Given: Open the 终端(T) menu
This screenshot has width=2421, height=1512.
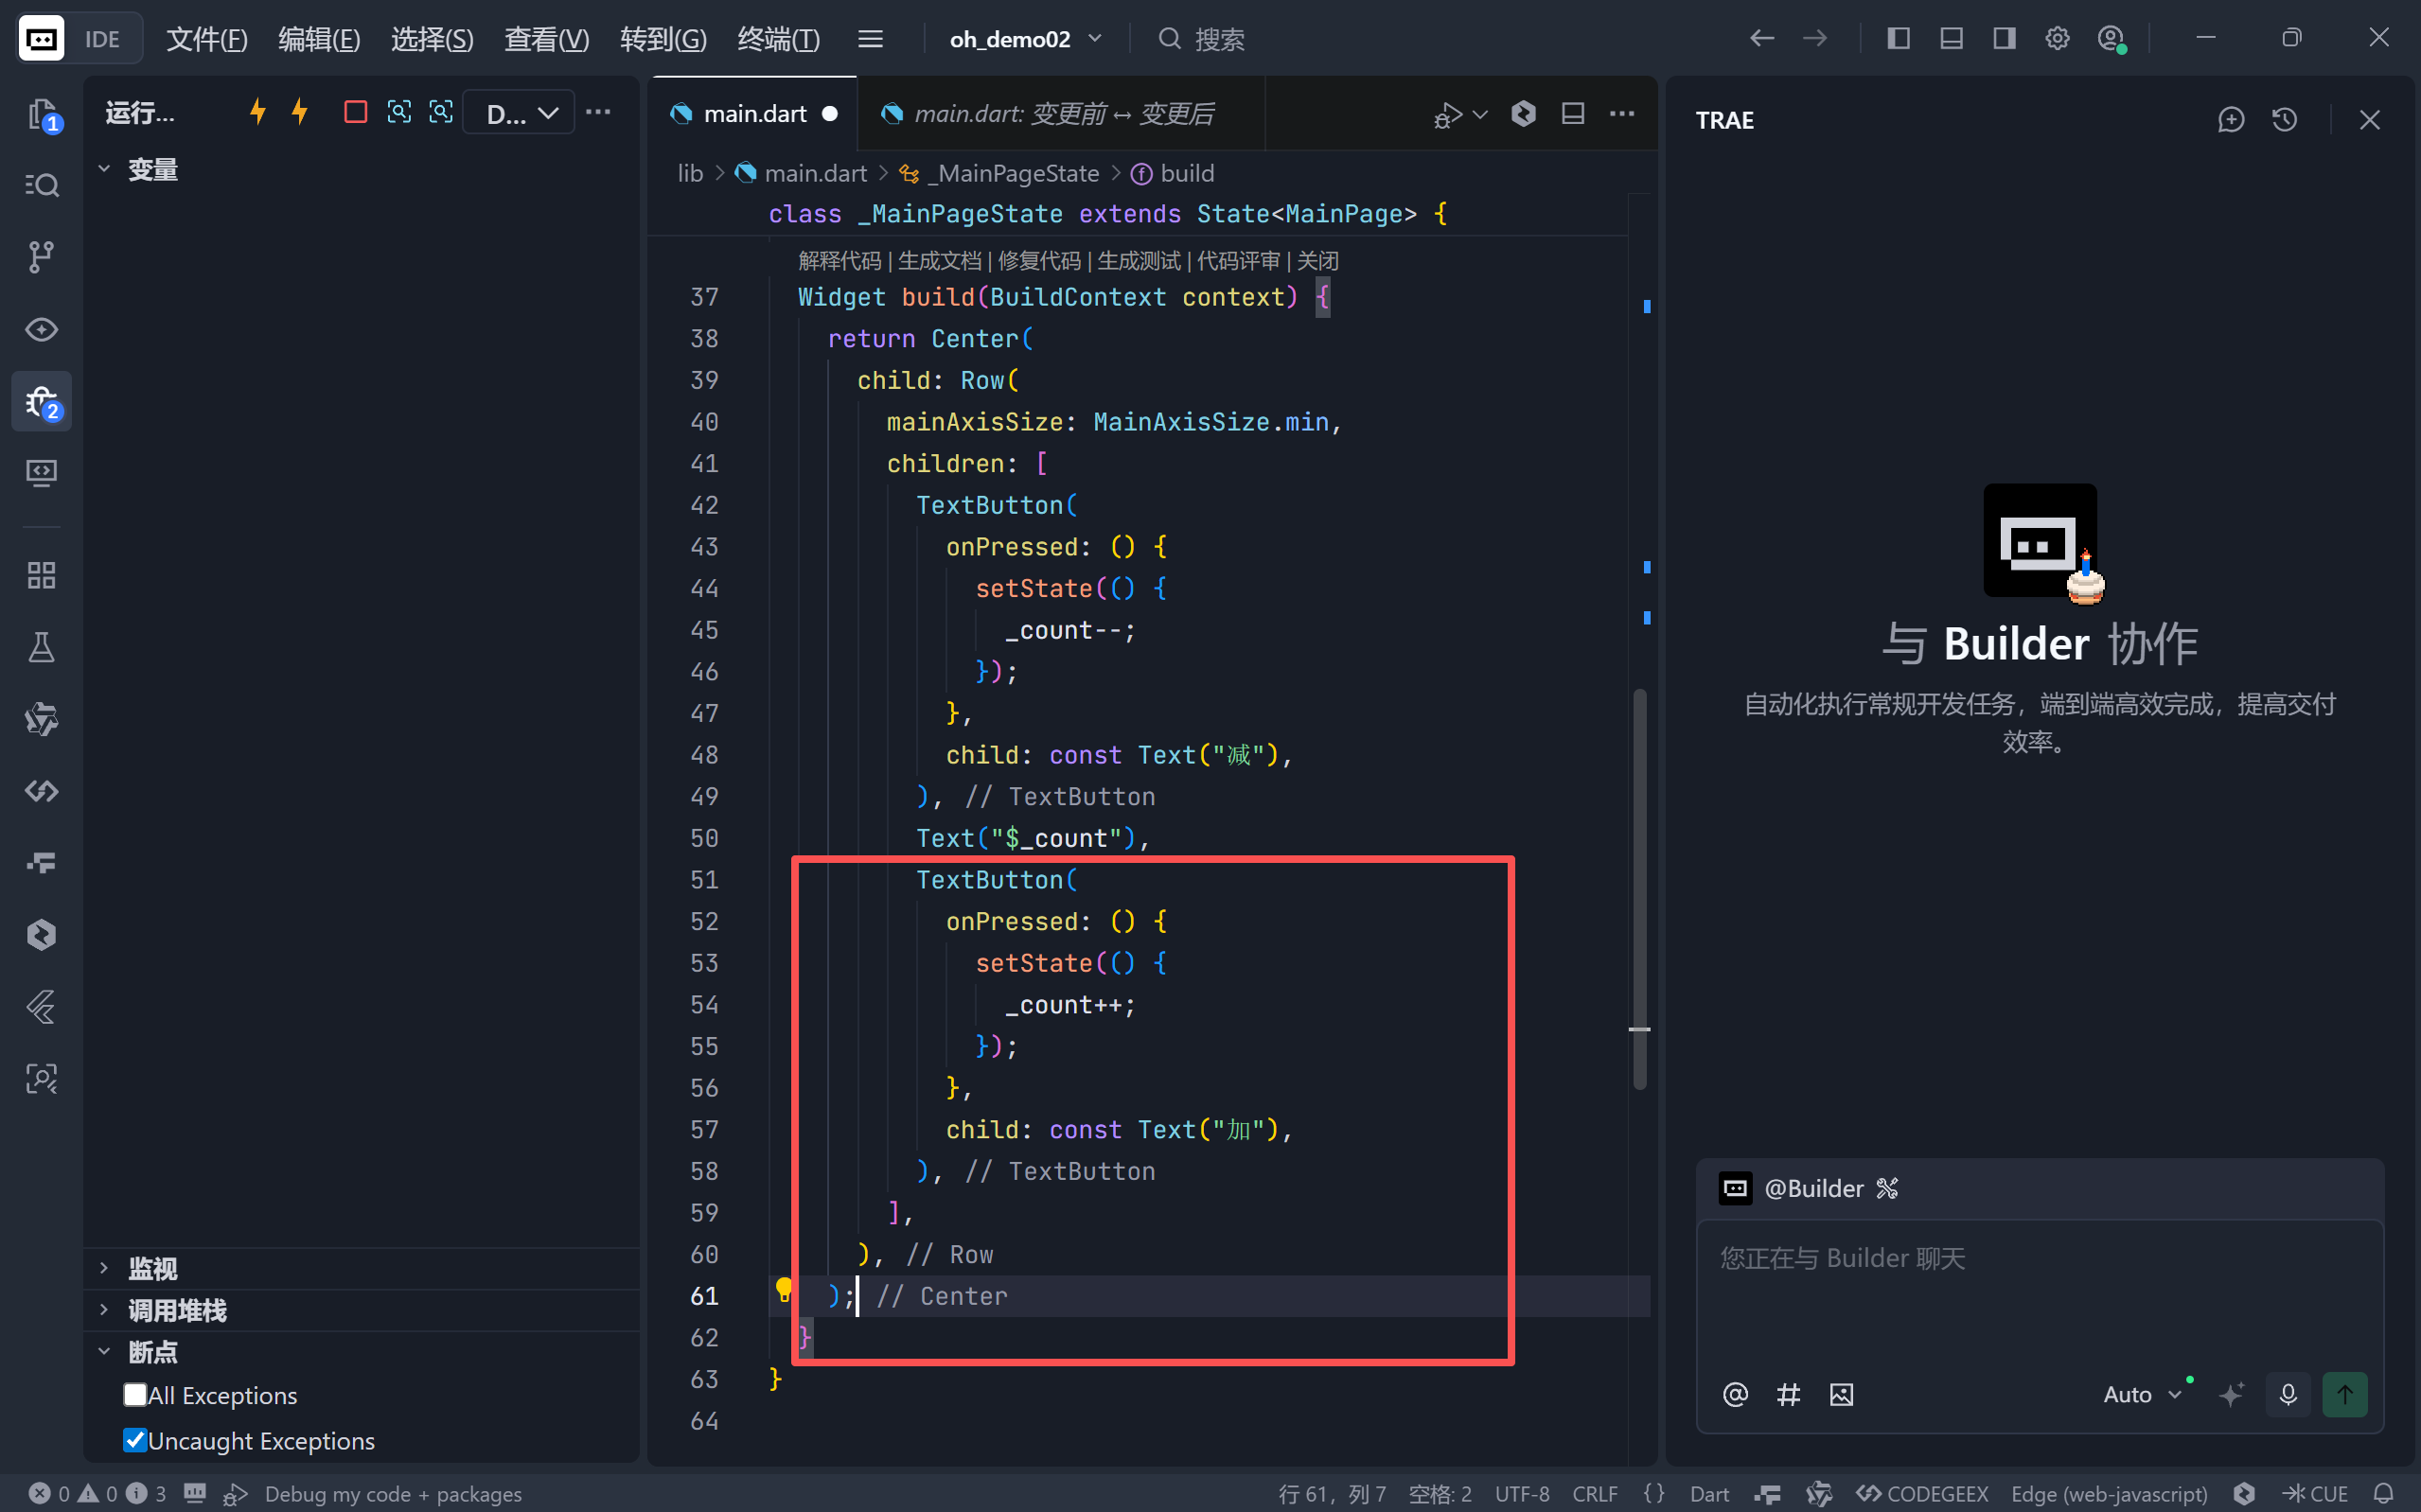Looking at the screenshot, I should click(x=778, y=39).
